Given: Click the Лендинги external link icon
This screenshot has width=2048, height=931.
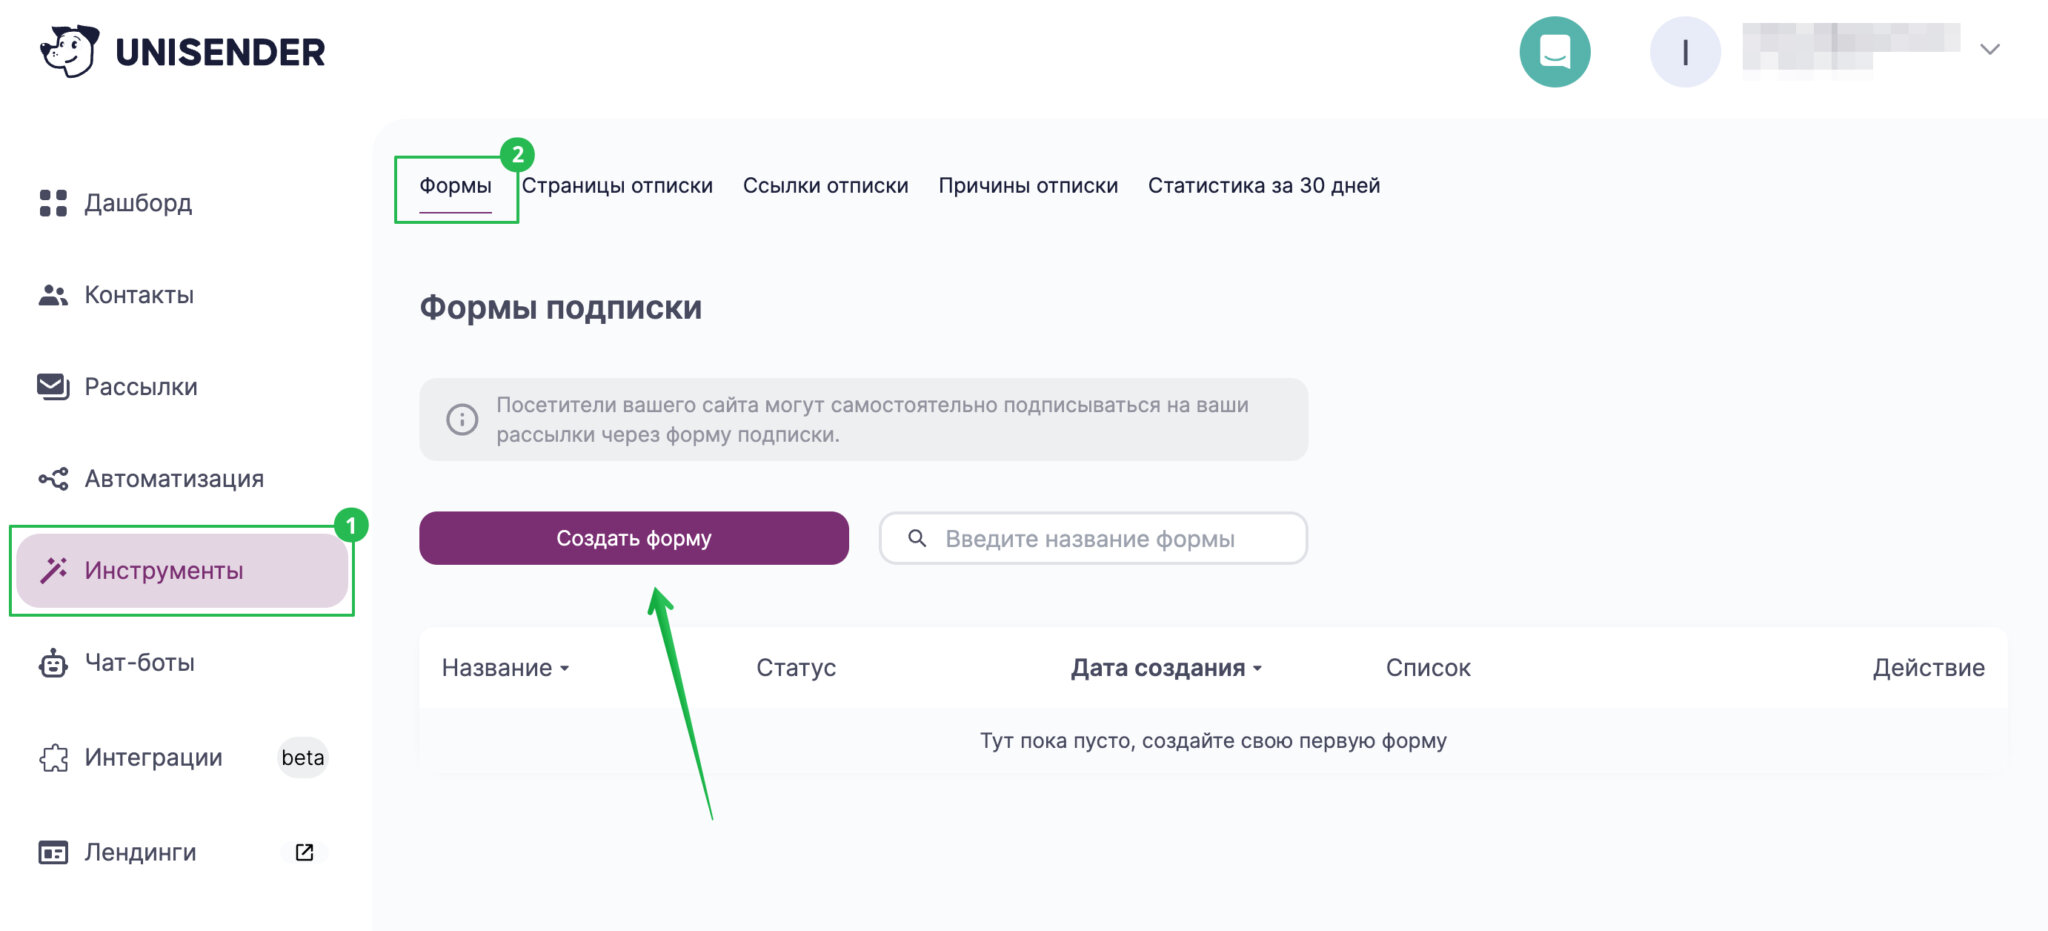Looking at the screenshot, I should 304,852.
